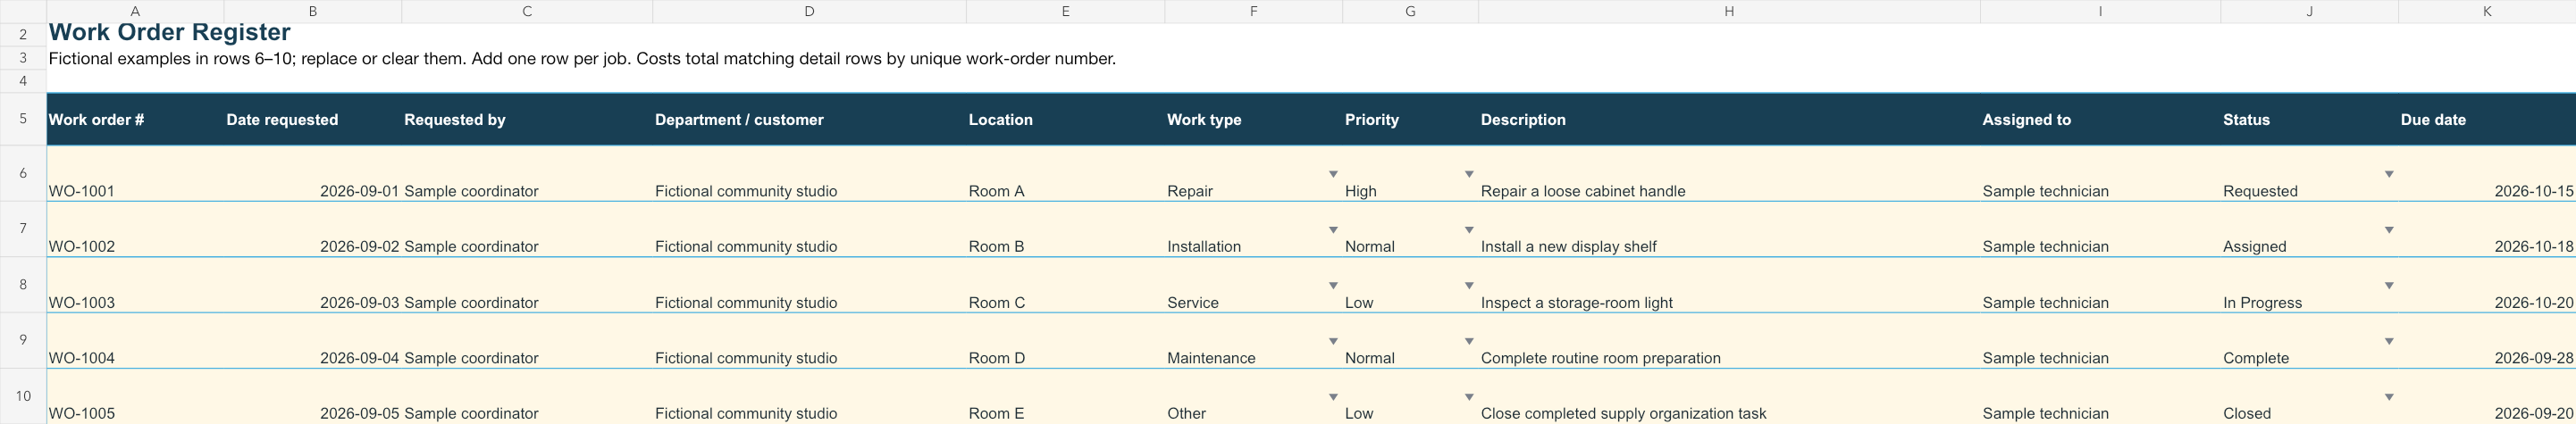This screenshot has width=2576, height=424.
Task: Select "Install a new display shelf" description
Action: tap(1729, 229)
